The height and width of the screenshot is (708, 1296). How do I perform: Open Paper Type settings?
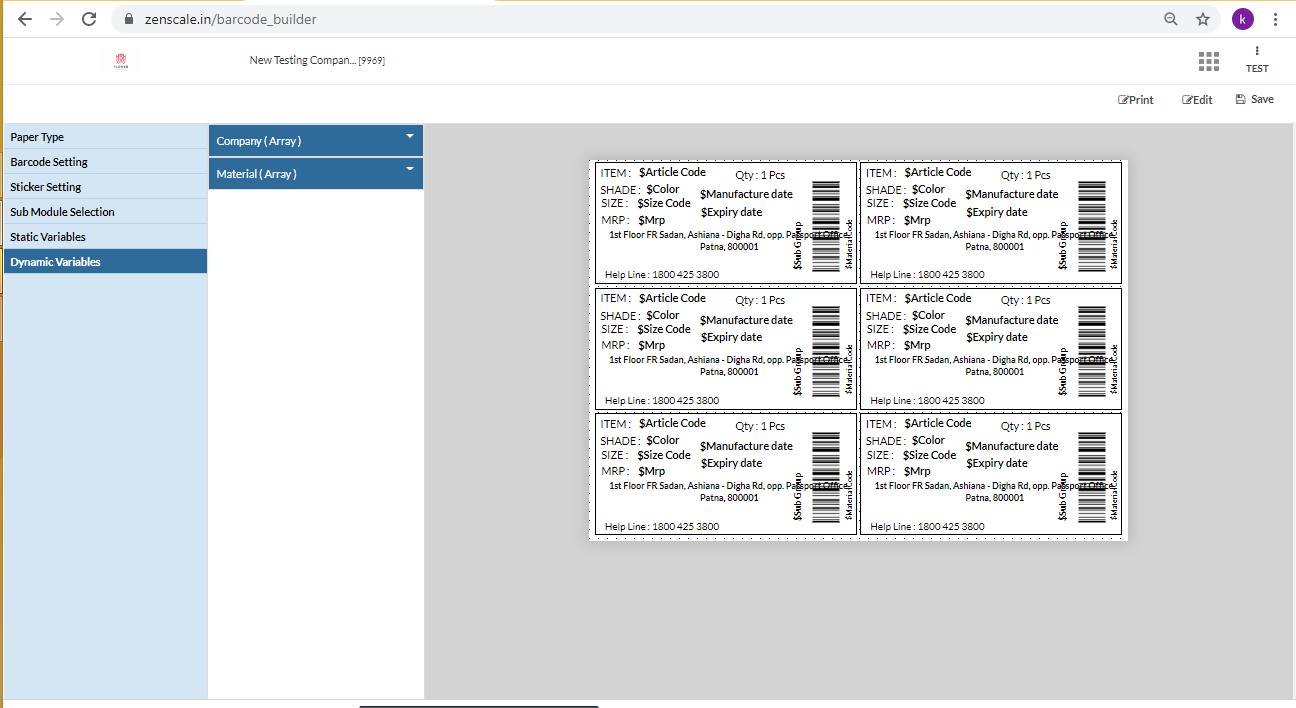click(x=105, y=137)
